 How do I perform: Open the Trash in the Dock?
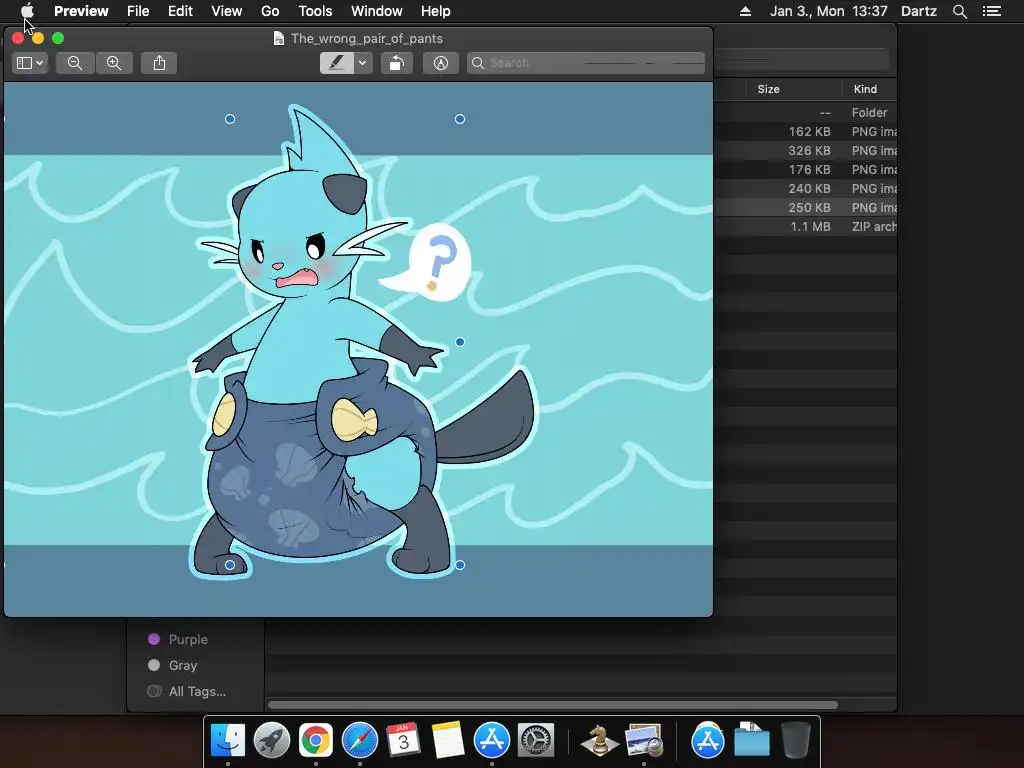(795, 741)
